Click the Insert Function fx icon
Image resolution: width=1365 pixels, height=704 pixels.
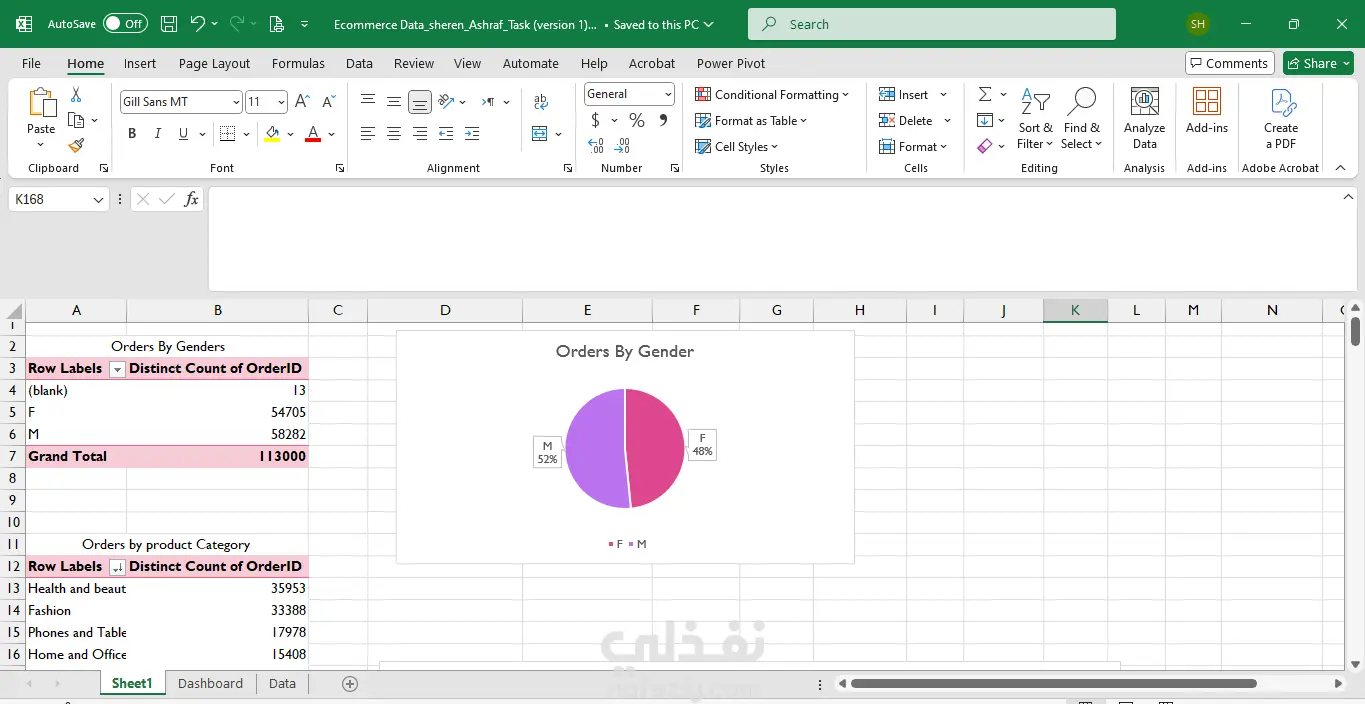(x=192, y=199)
